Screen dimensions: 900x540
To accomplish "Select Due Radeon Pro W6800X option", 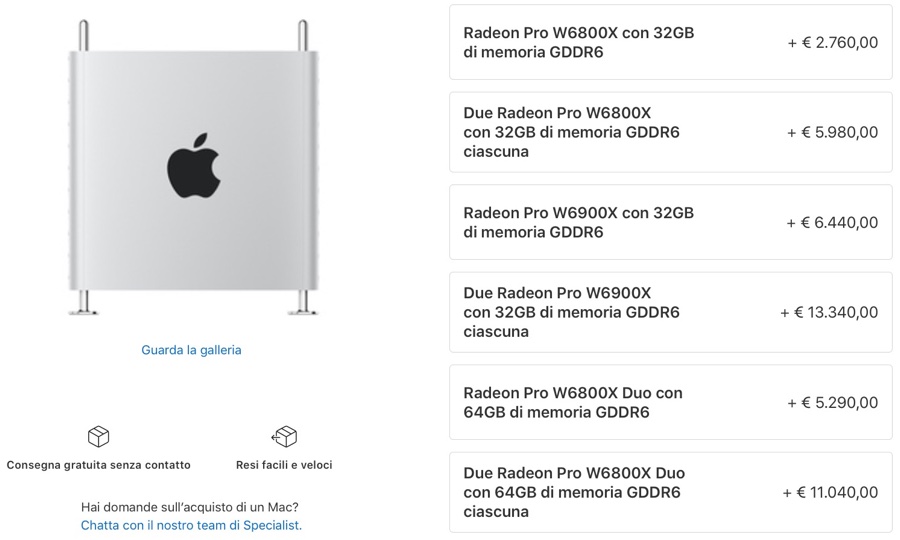I will [670, 133].
